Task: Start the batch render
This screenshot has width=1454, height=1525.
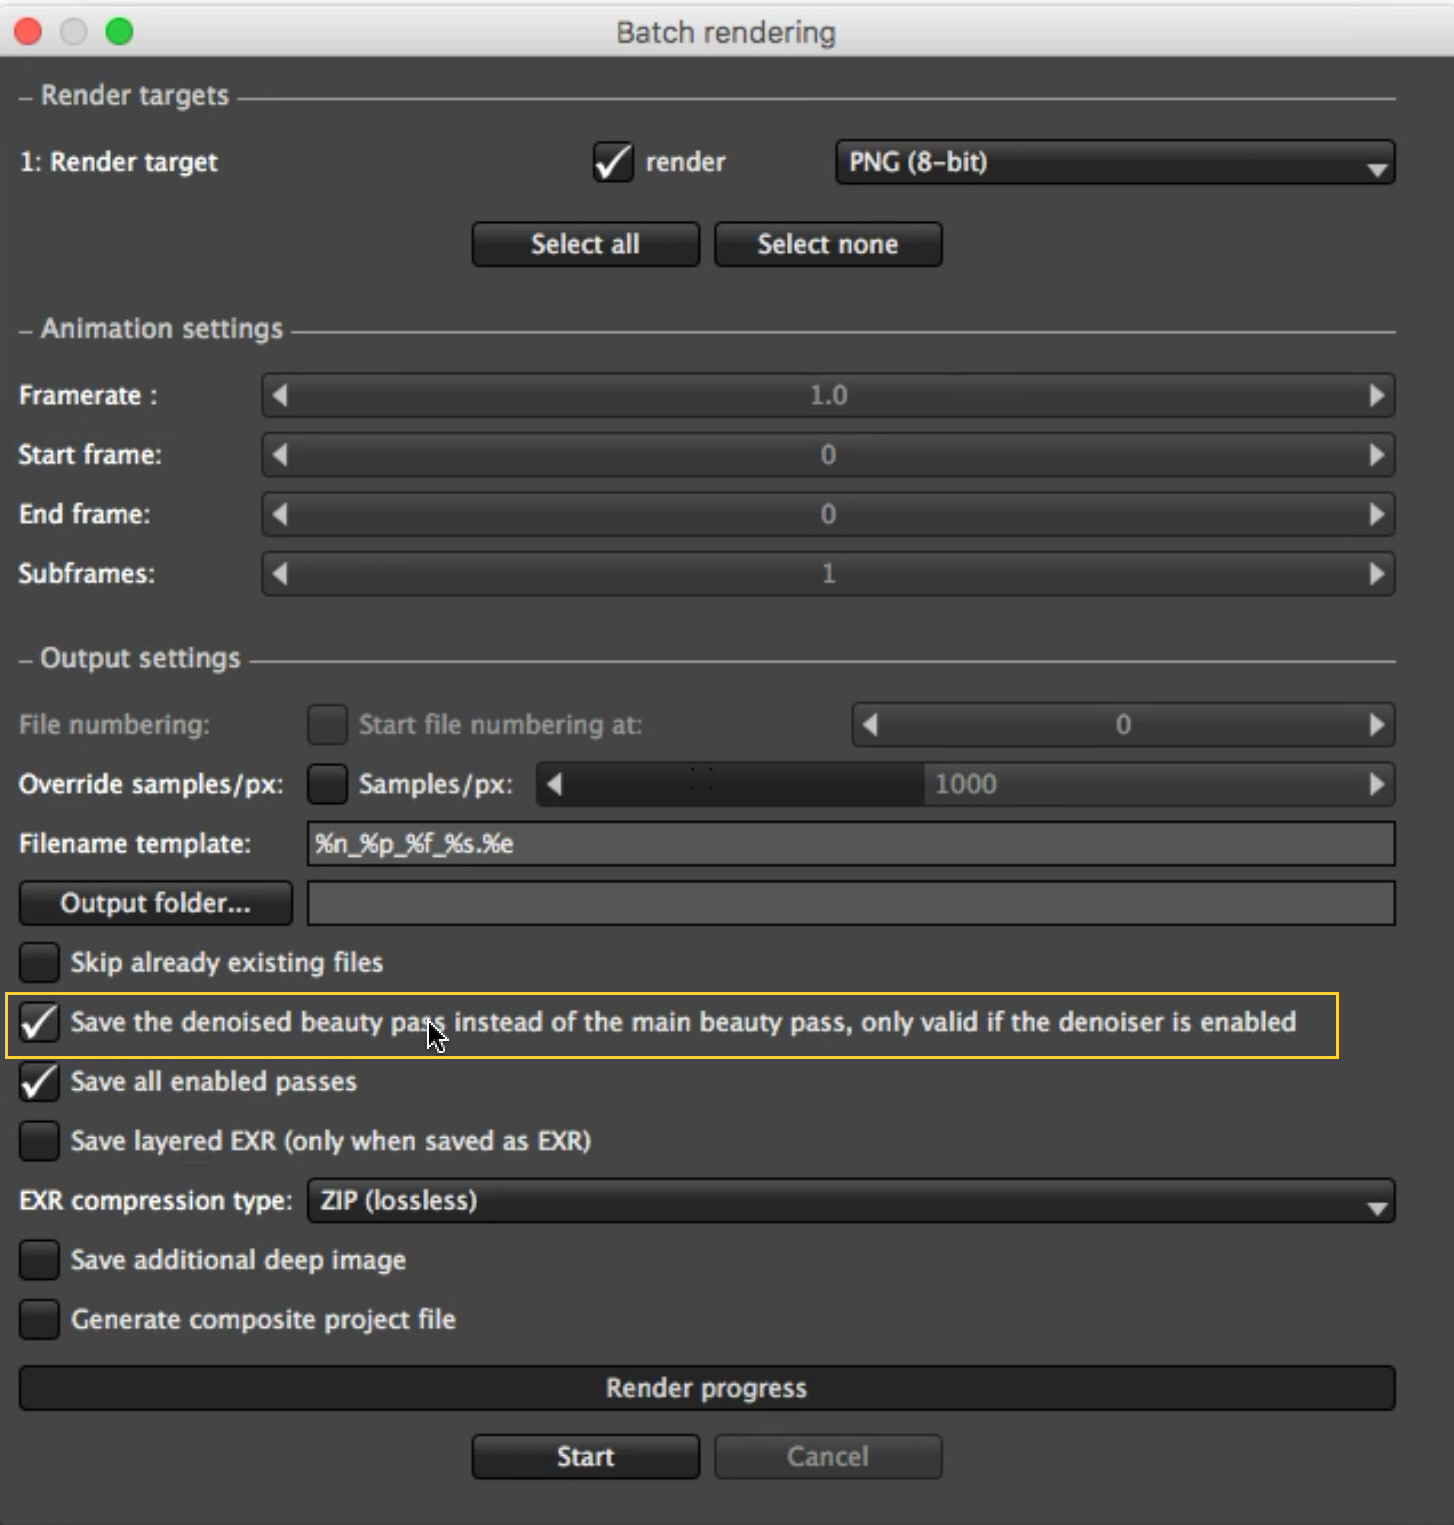Action: click(x=585, y=1456)
